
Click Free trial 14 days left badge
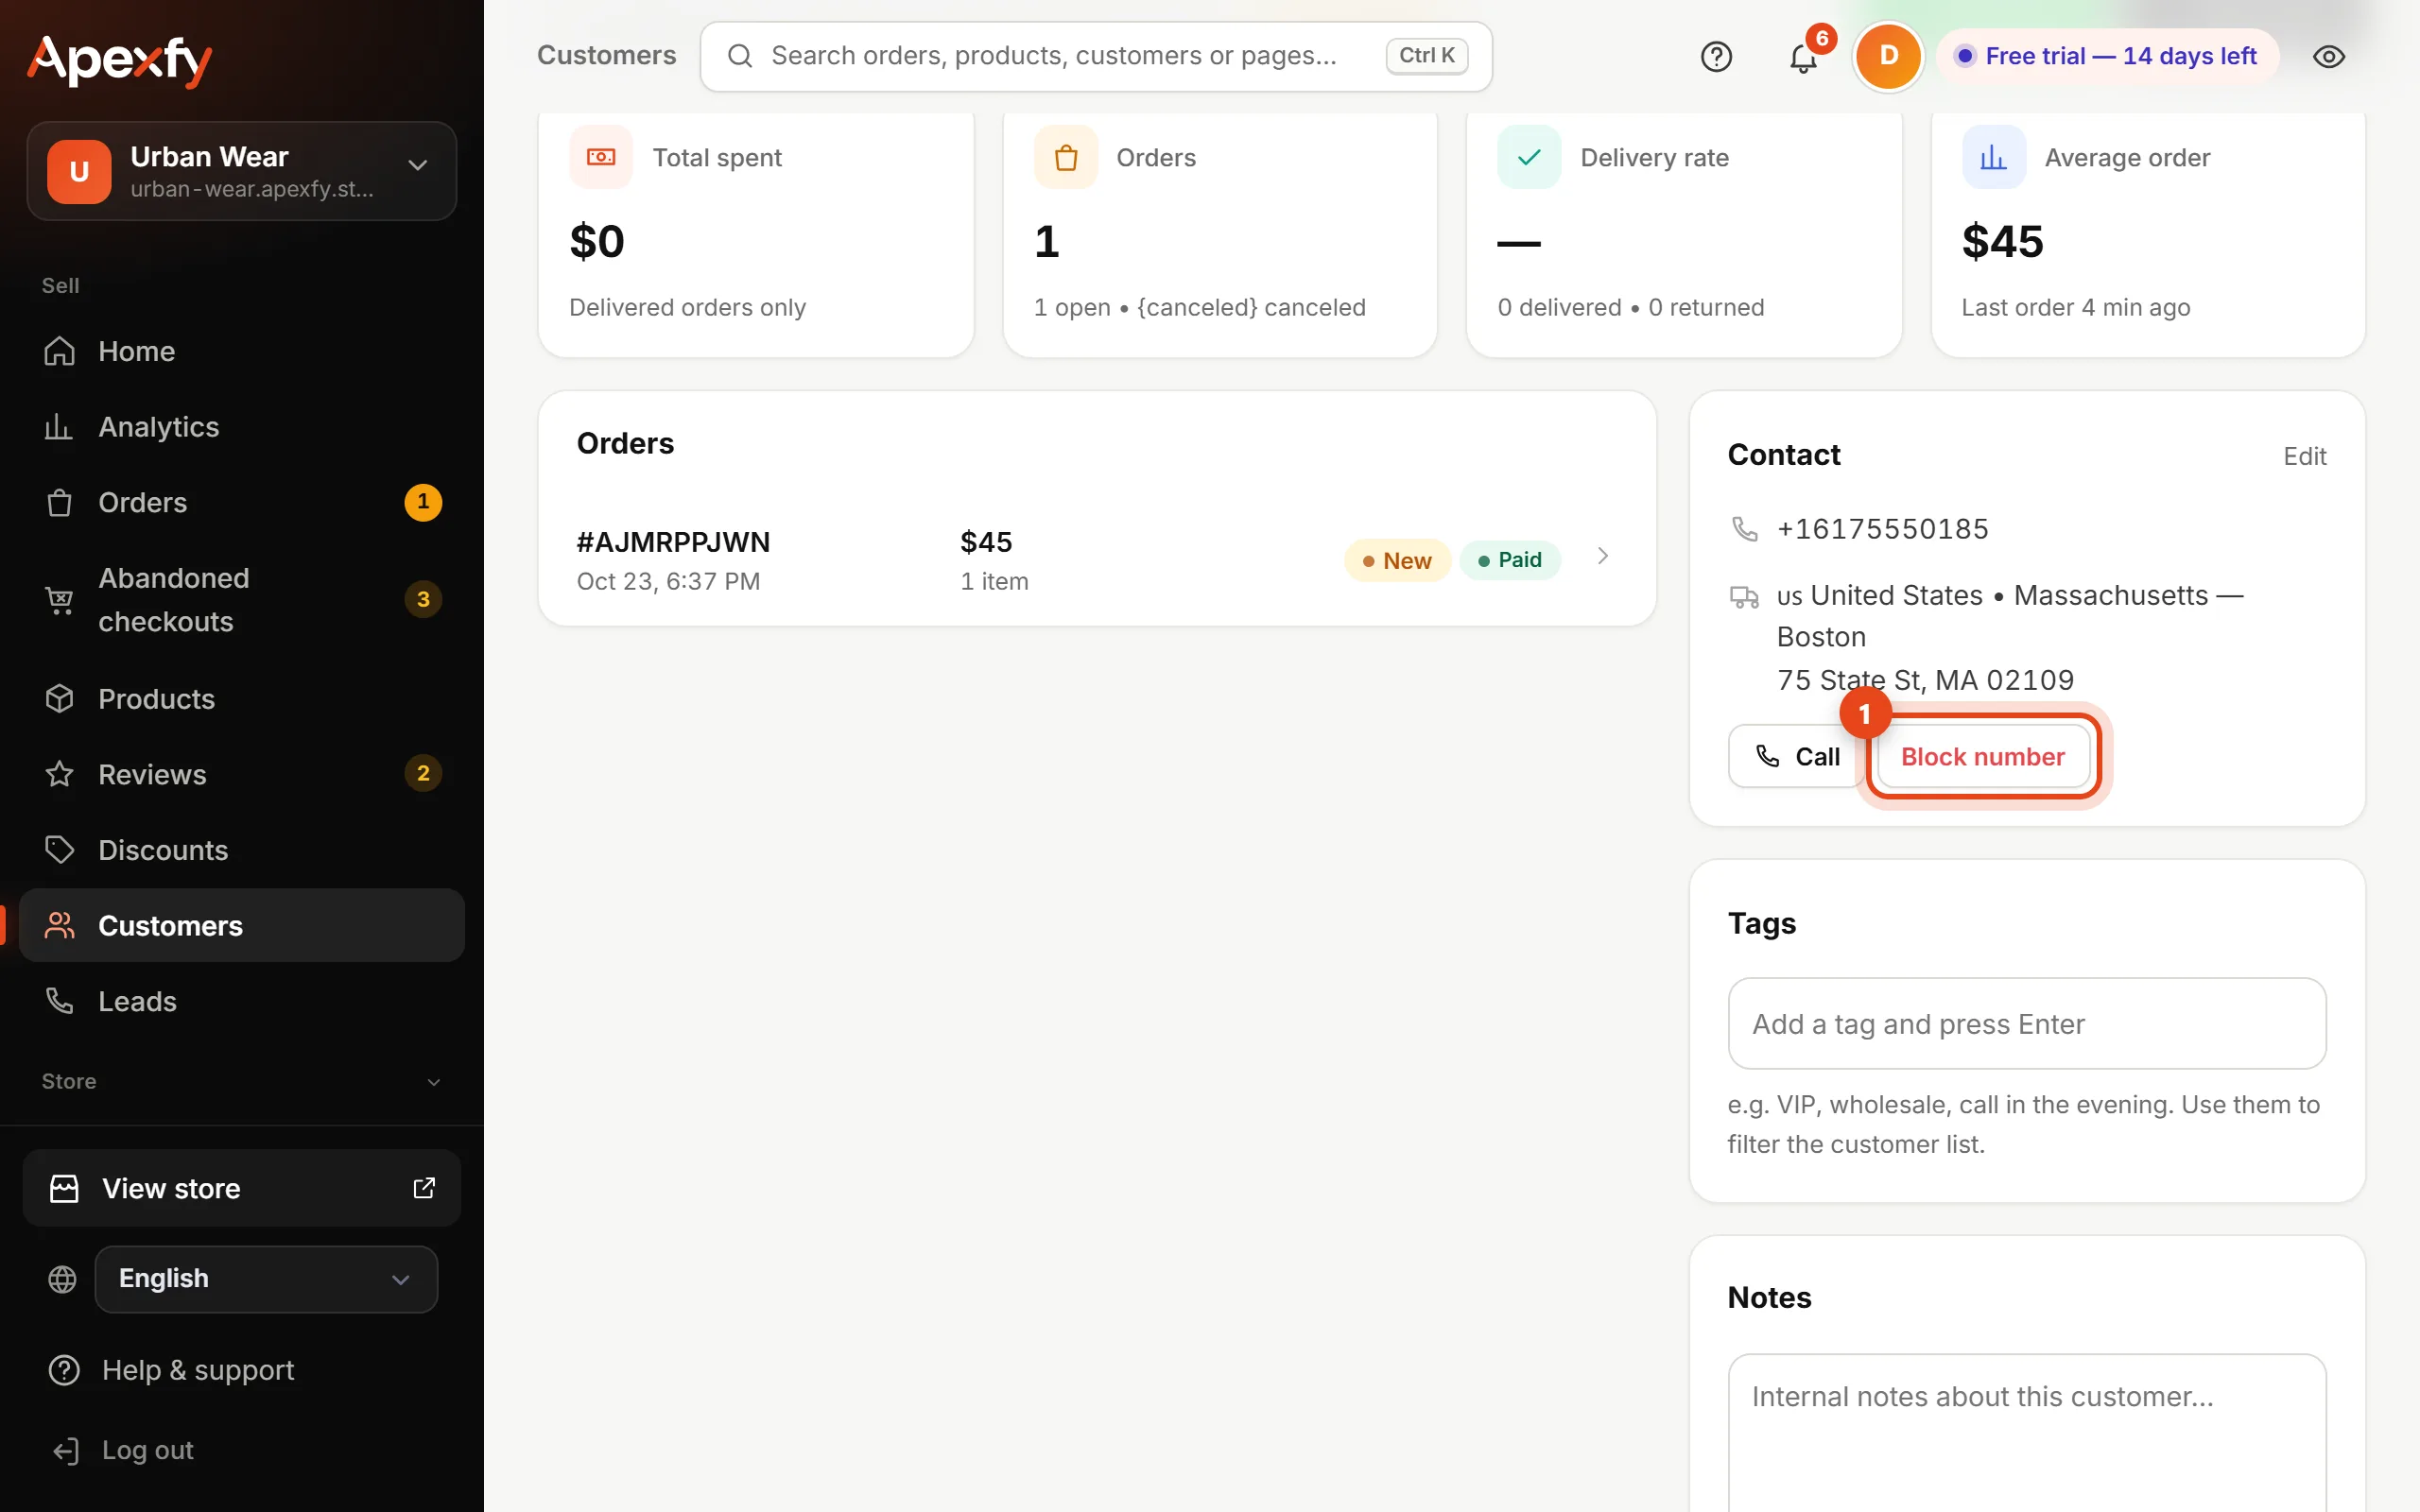pyautogui.click(x=2108, y=56)
